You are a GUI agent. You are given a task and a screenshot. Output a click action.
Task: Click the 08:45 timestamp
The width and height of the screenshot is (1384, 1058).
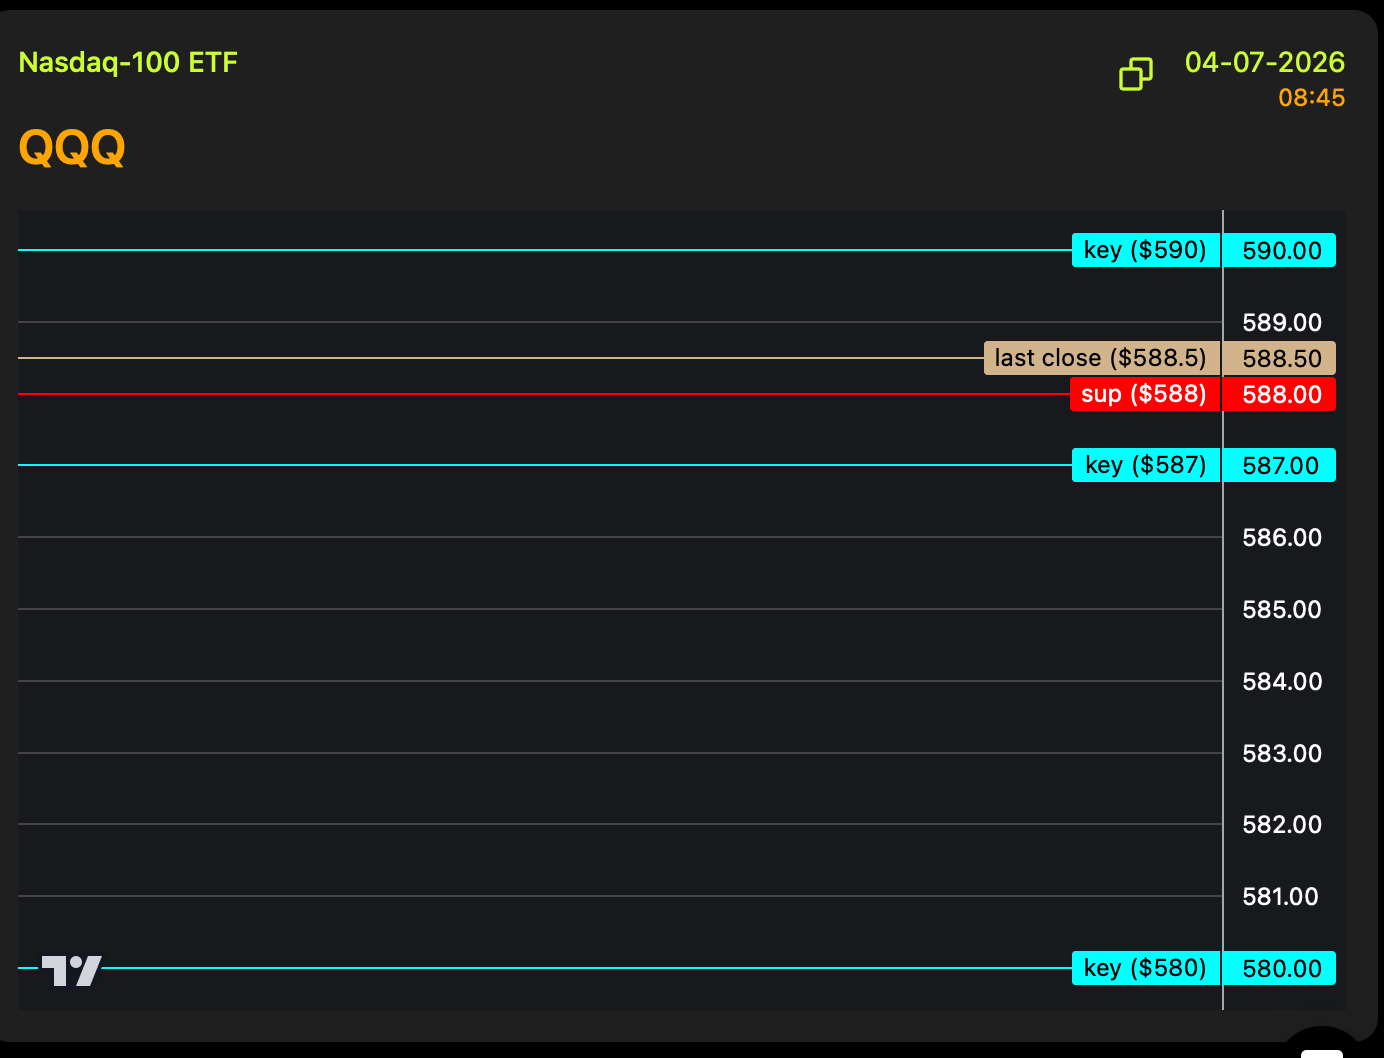click(x=1311, y=98)
